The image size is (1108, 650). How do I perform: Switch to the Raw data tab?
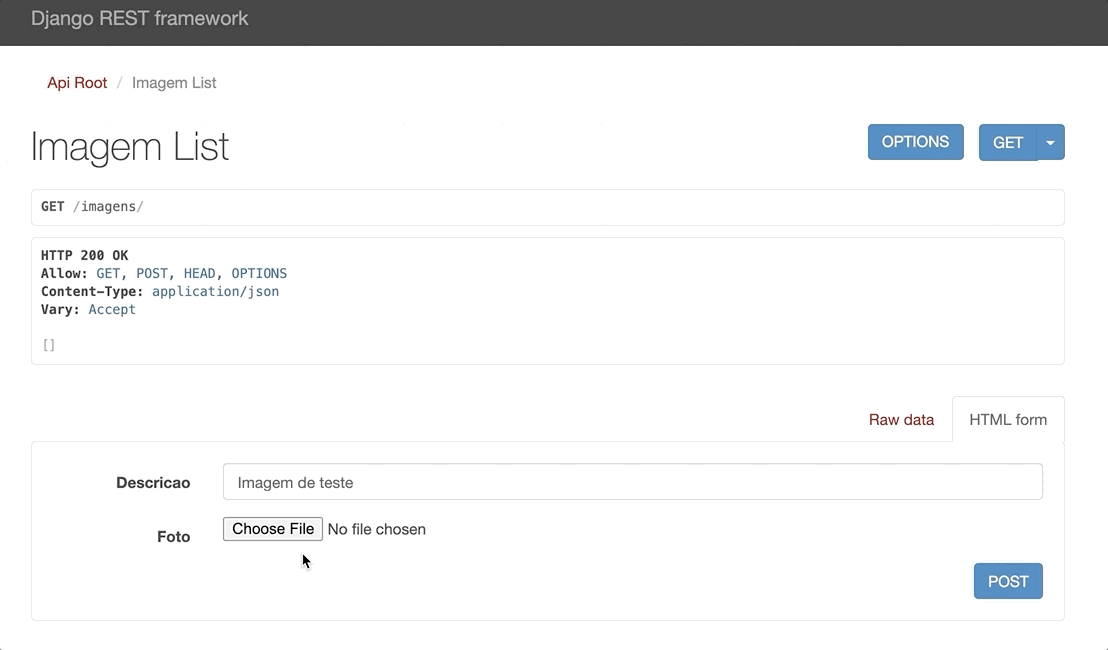(901, 420)
